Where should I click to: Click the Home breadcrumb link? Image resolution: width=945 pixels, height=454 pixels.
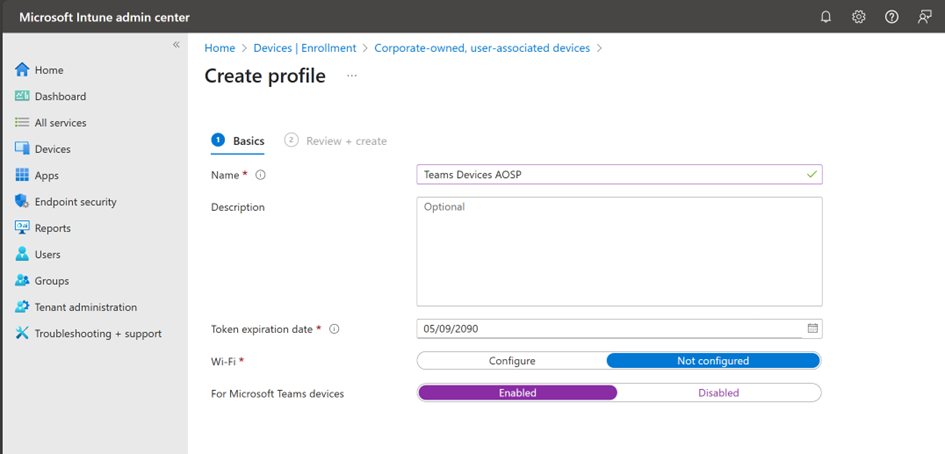(219, 48)
